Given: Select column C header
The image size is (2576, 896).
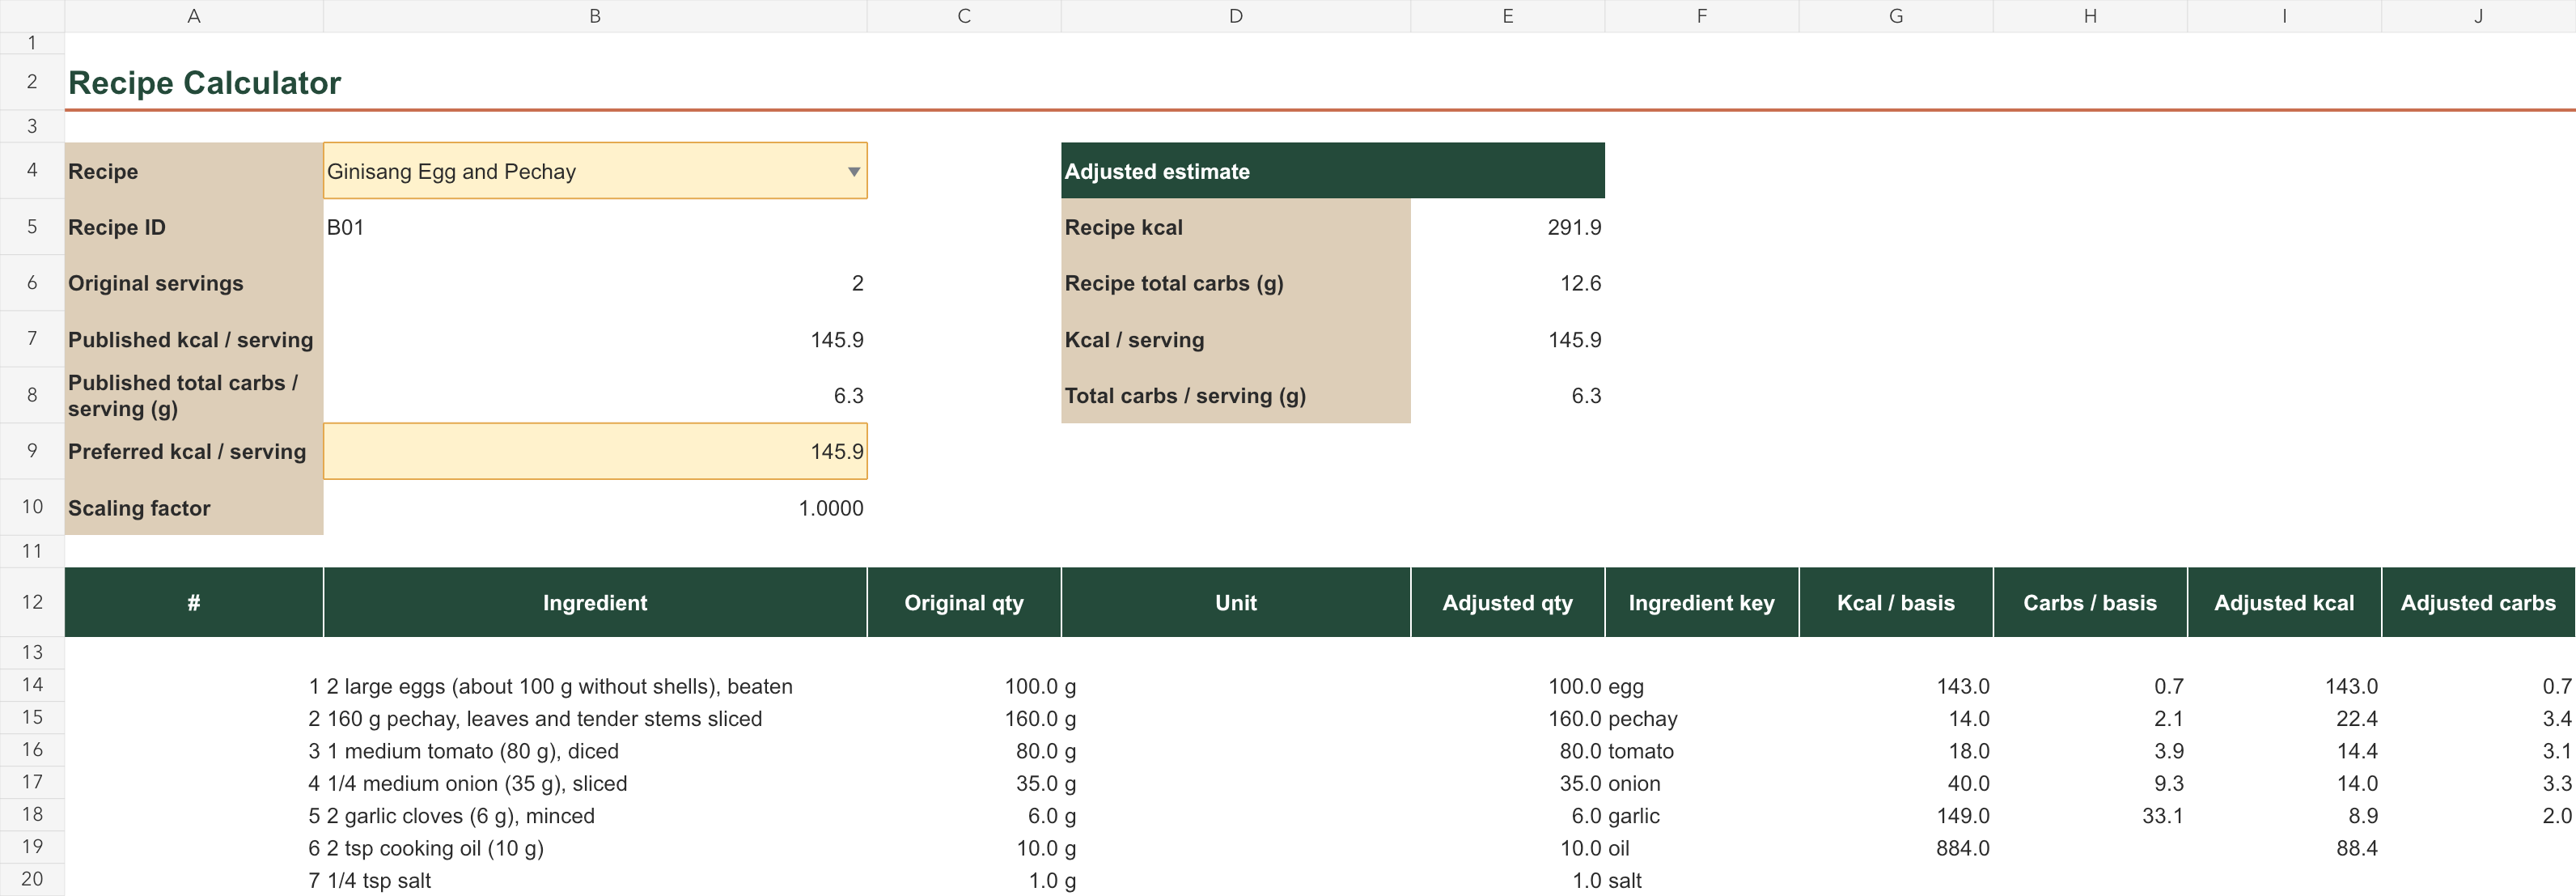Looking at the screenshot, I should (964, 16).
